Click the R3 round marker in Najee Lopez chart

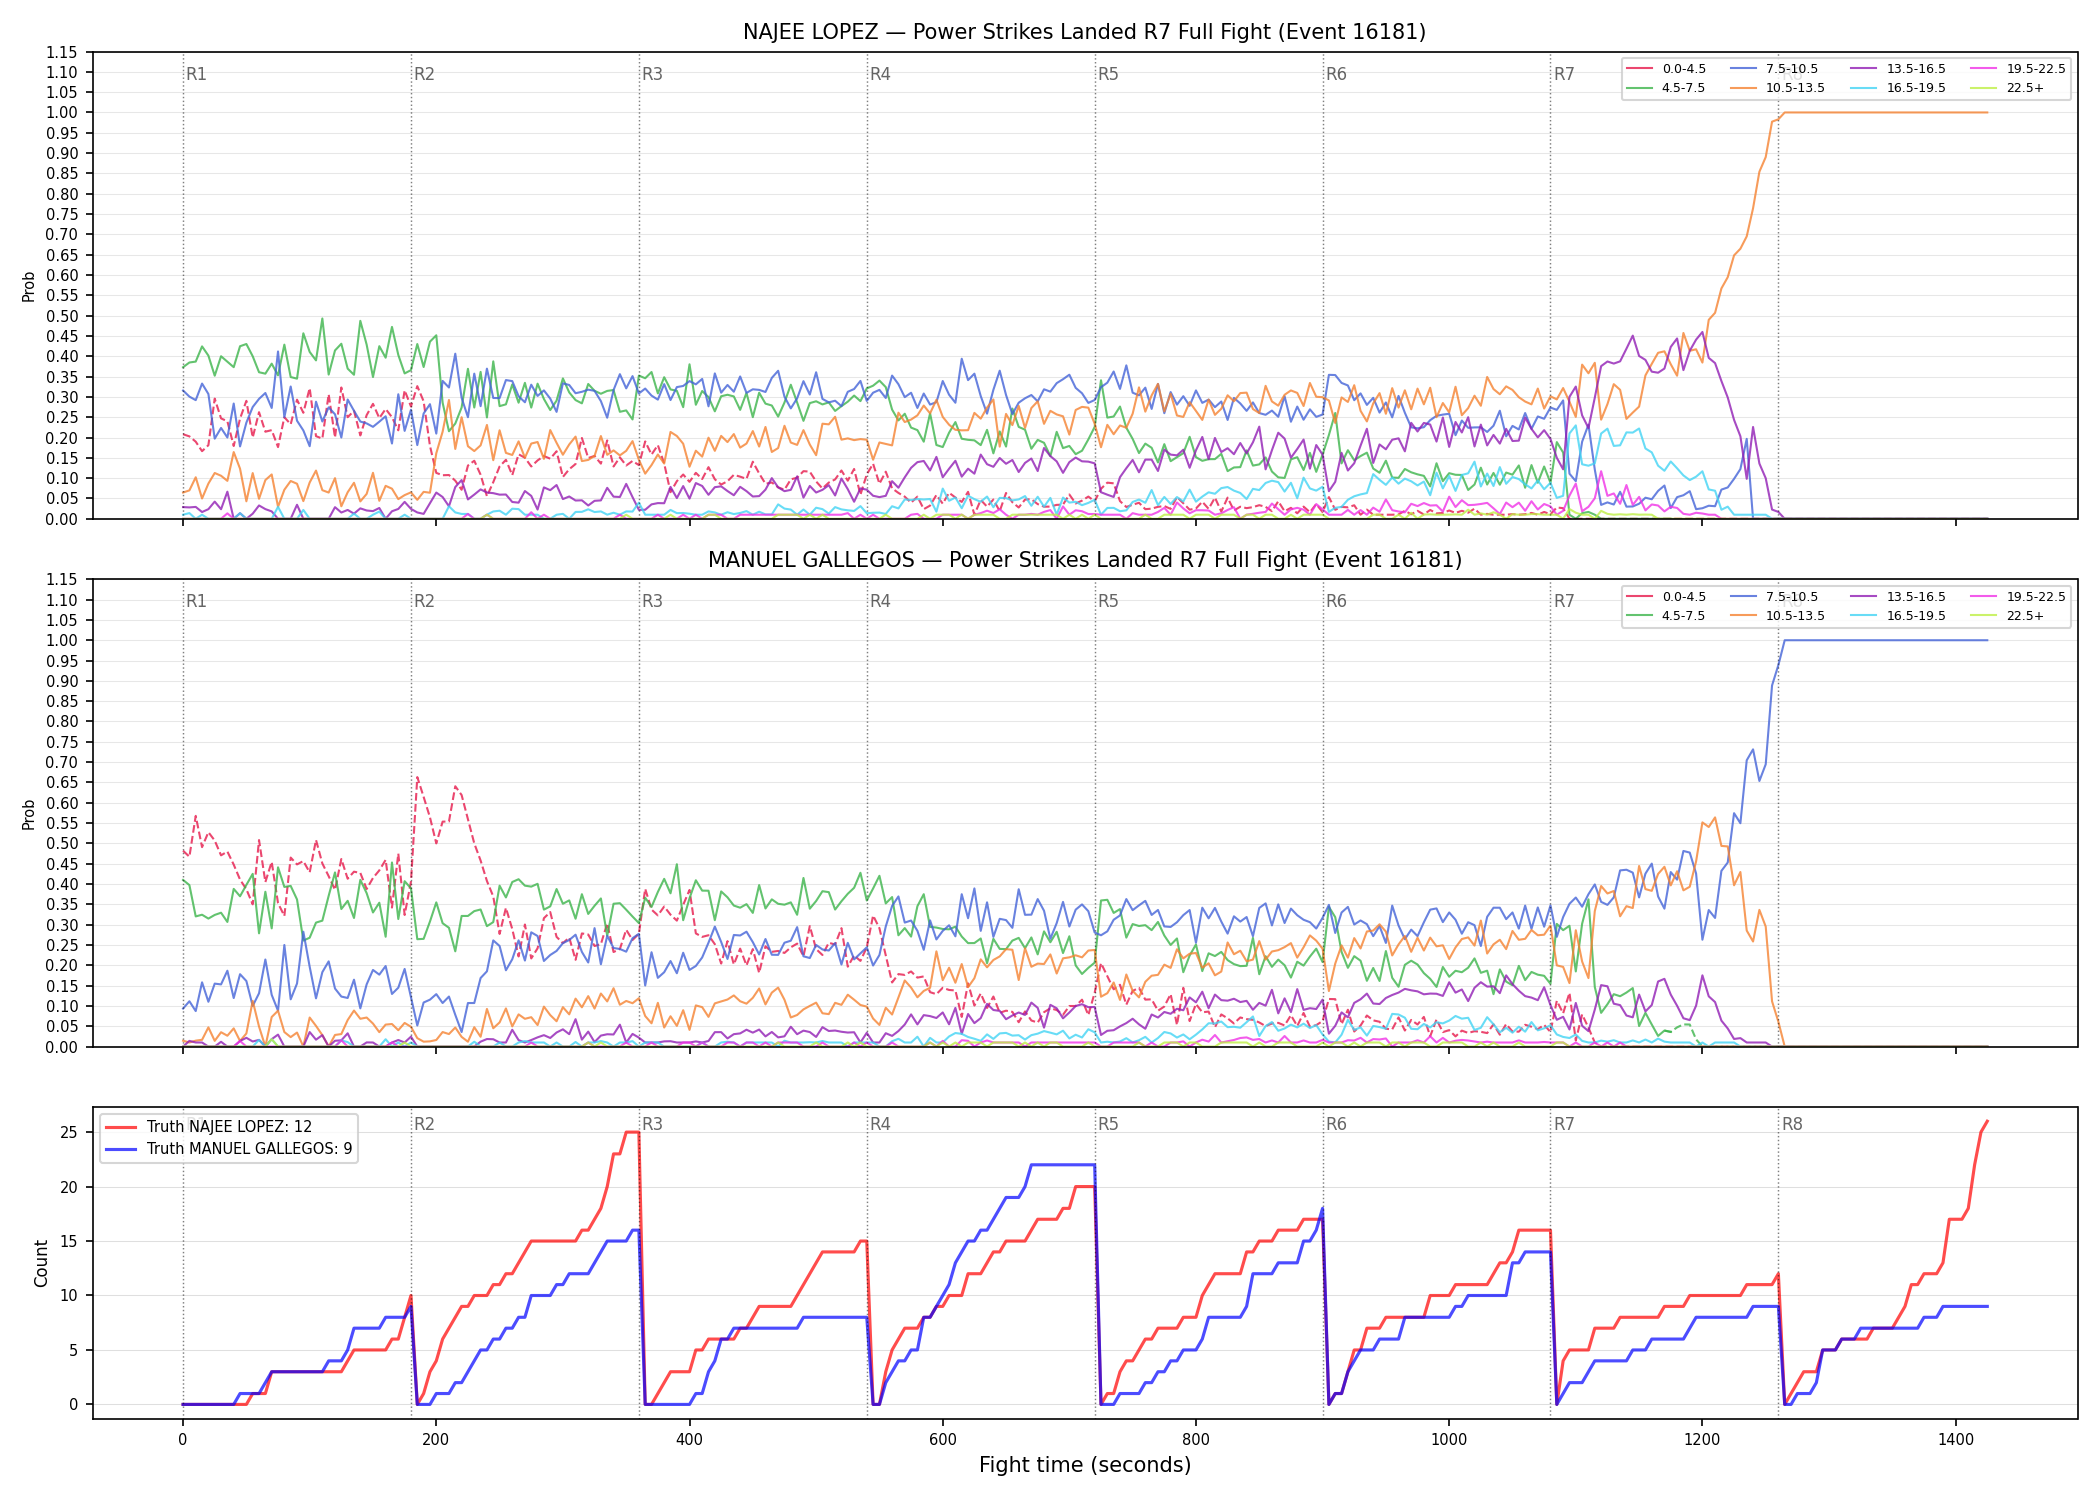[652, 74]
